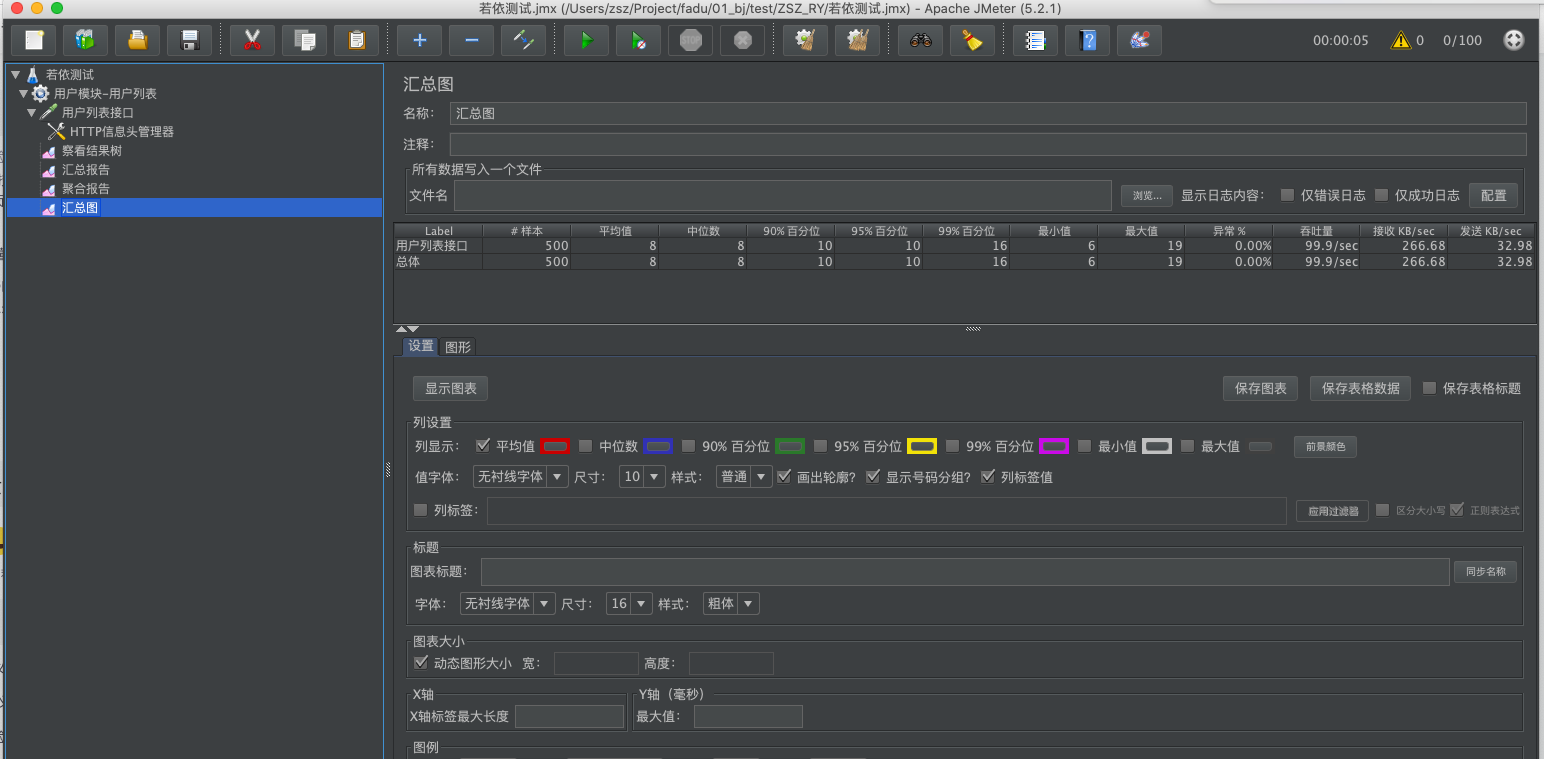Click the Toggle enable/disable icon

(523, 40)
